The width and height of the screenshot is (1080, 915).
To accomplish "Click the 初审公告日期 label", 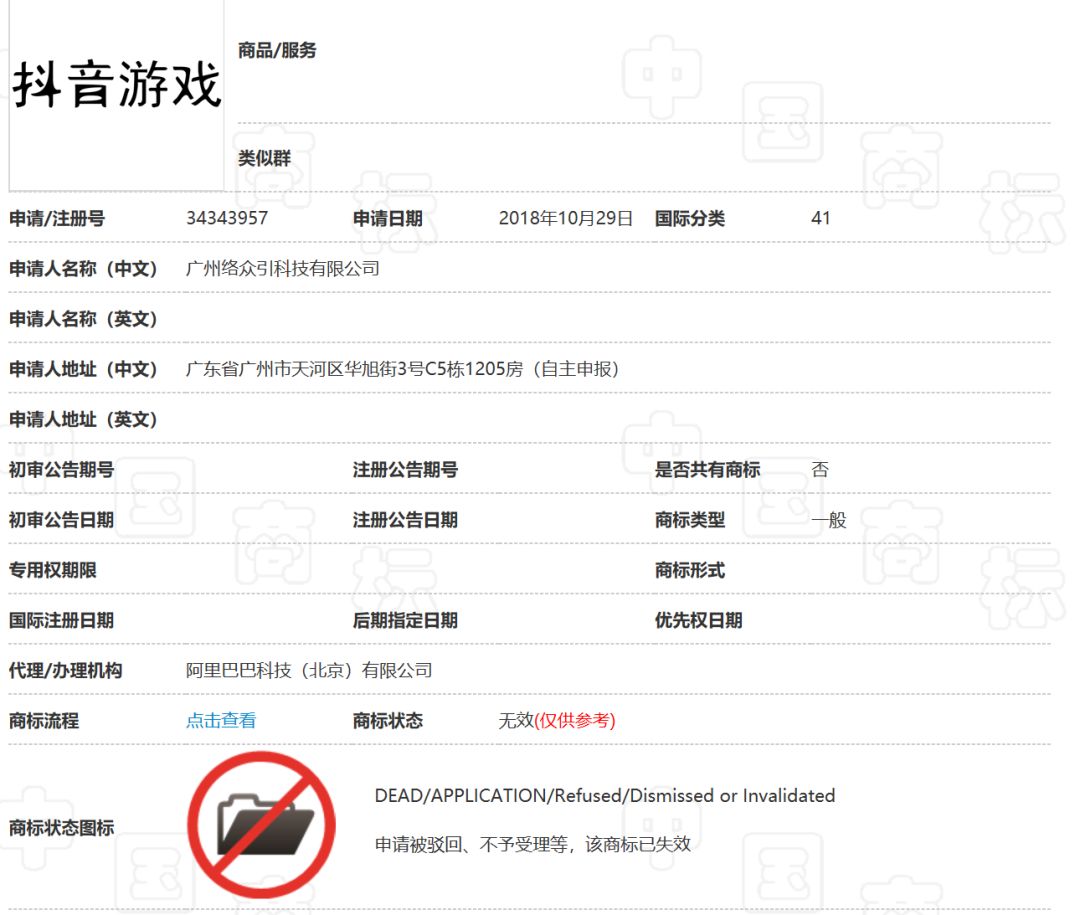I will click(x=61, y=520).
